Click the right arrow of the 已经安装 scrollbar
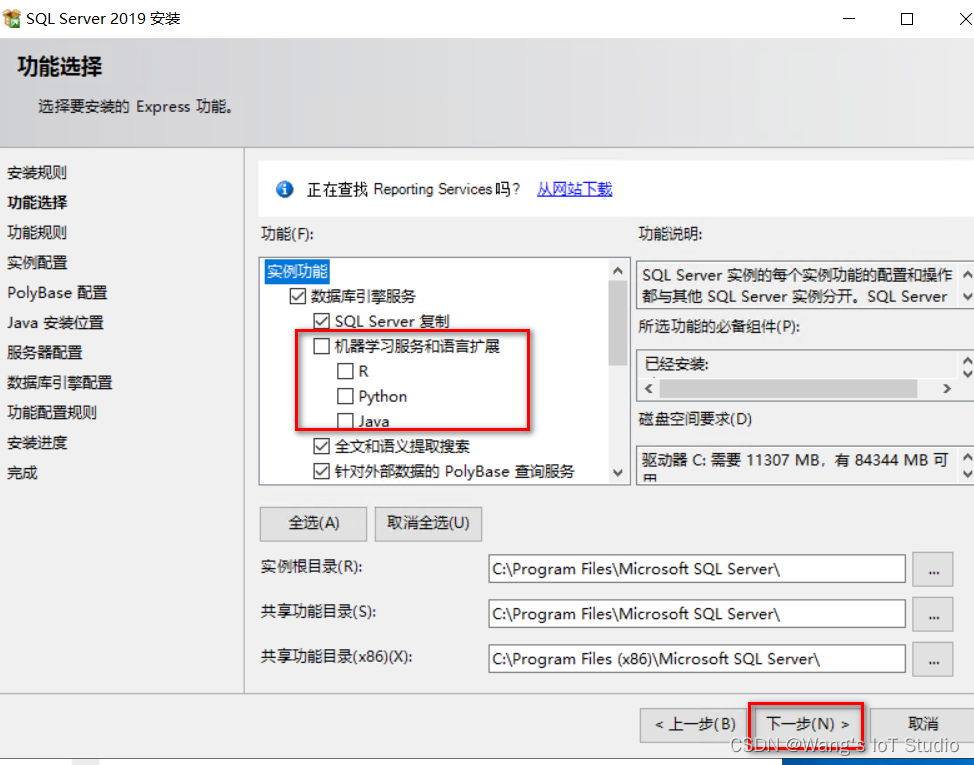The width and height of the screenshot is (974, 765). click(x=948, y=390)
